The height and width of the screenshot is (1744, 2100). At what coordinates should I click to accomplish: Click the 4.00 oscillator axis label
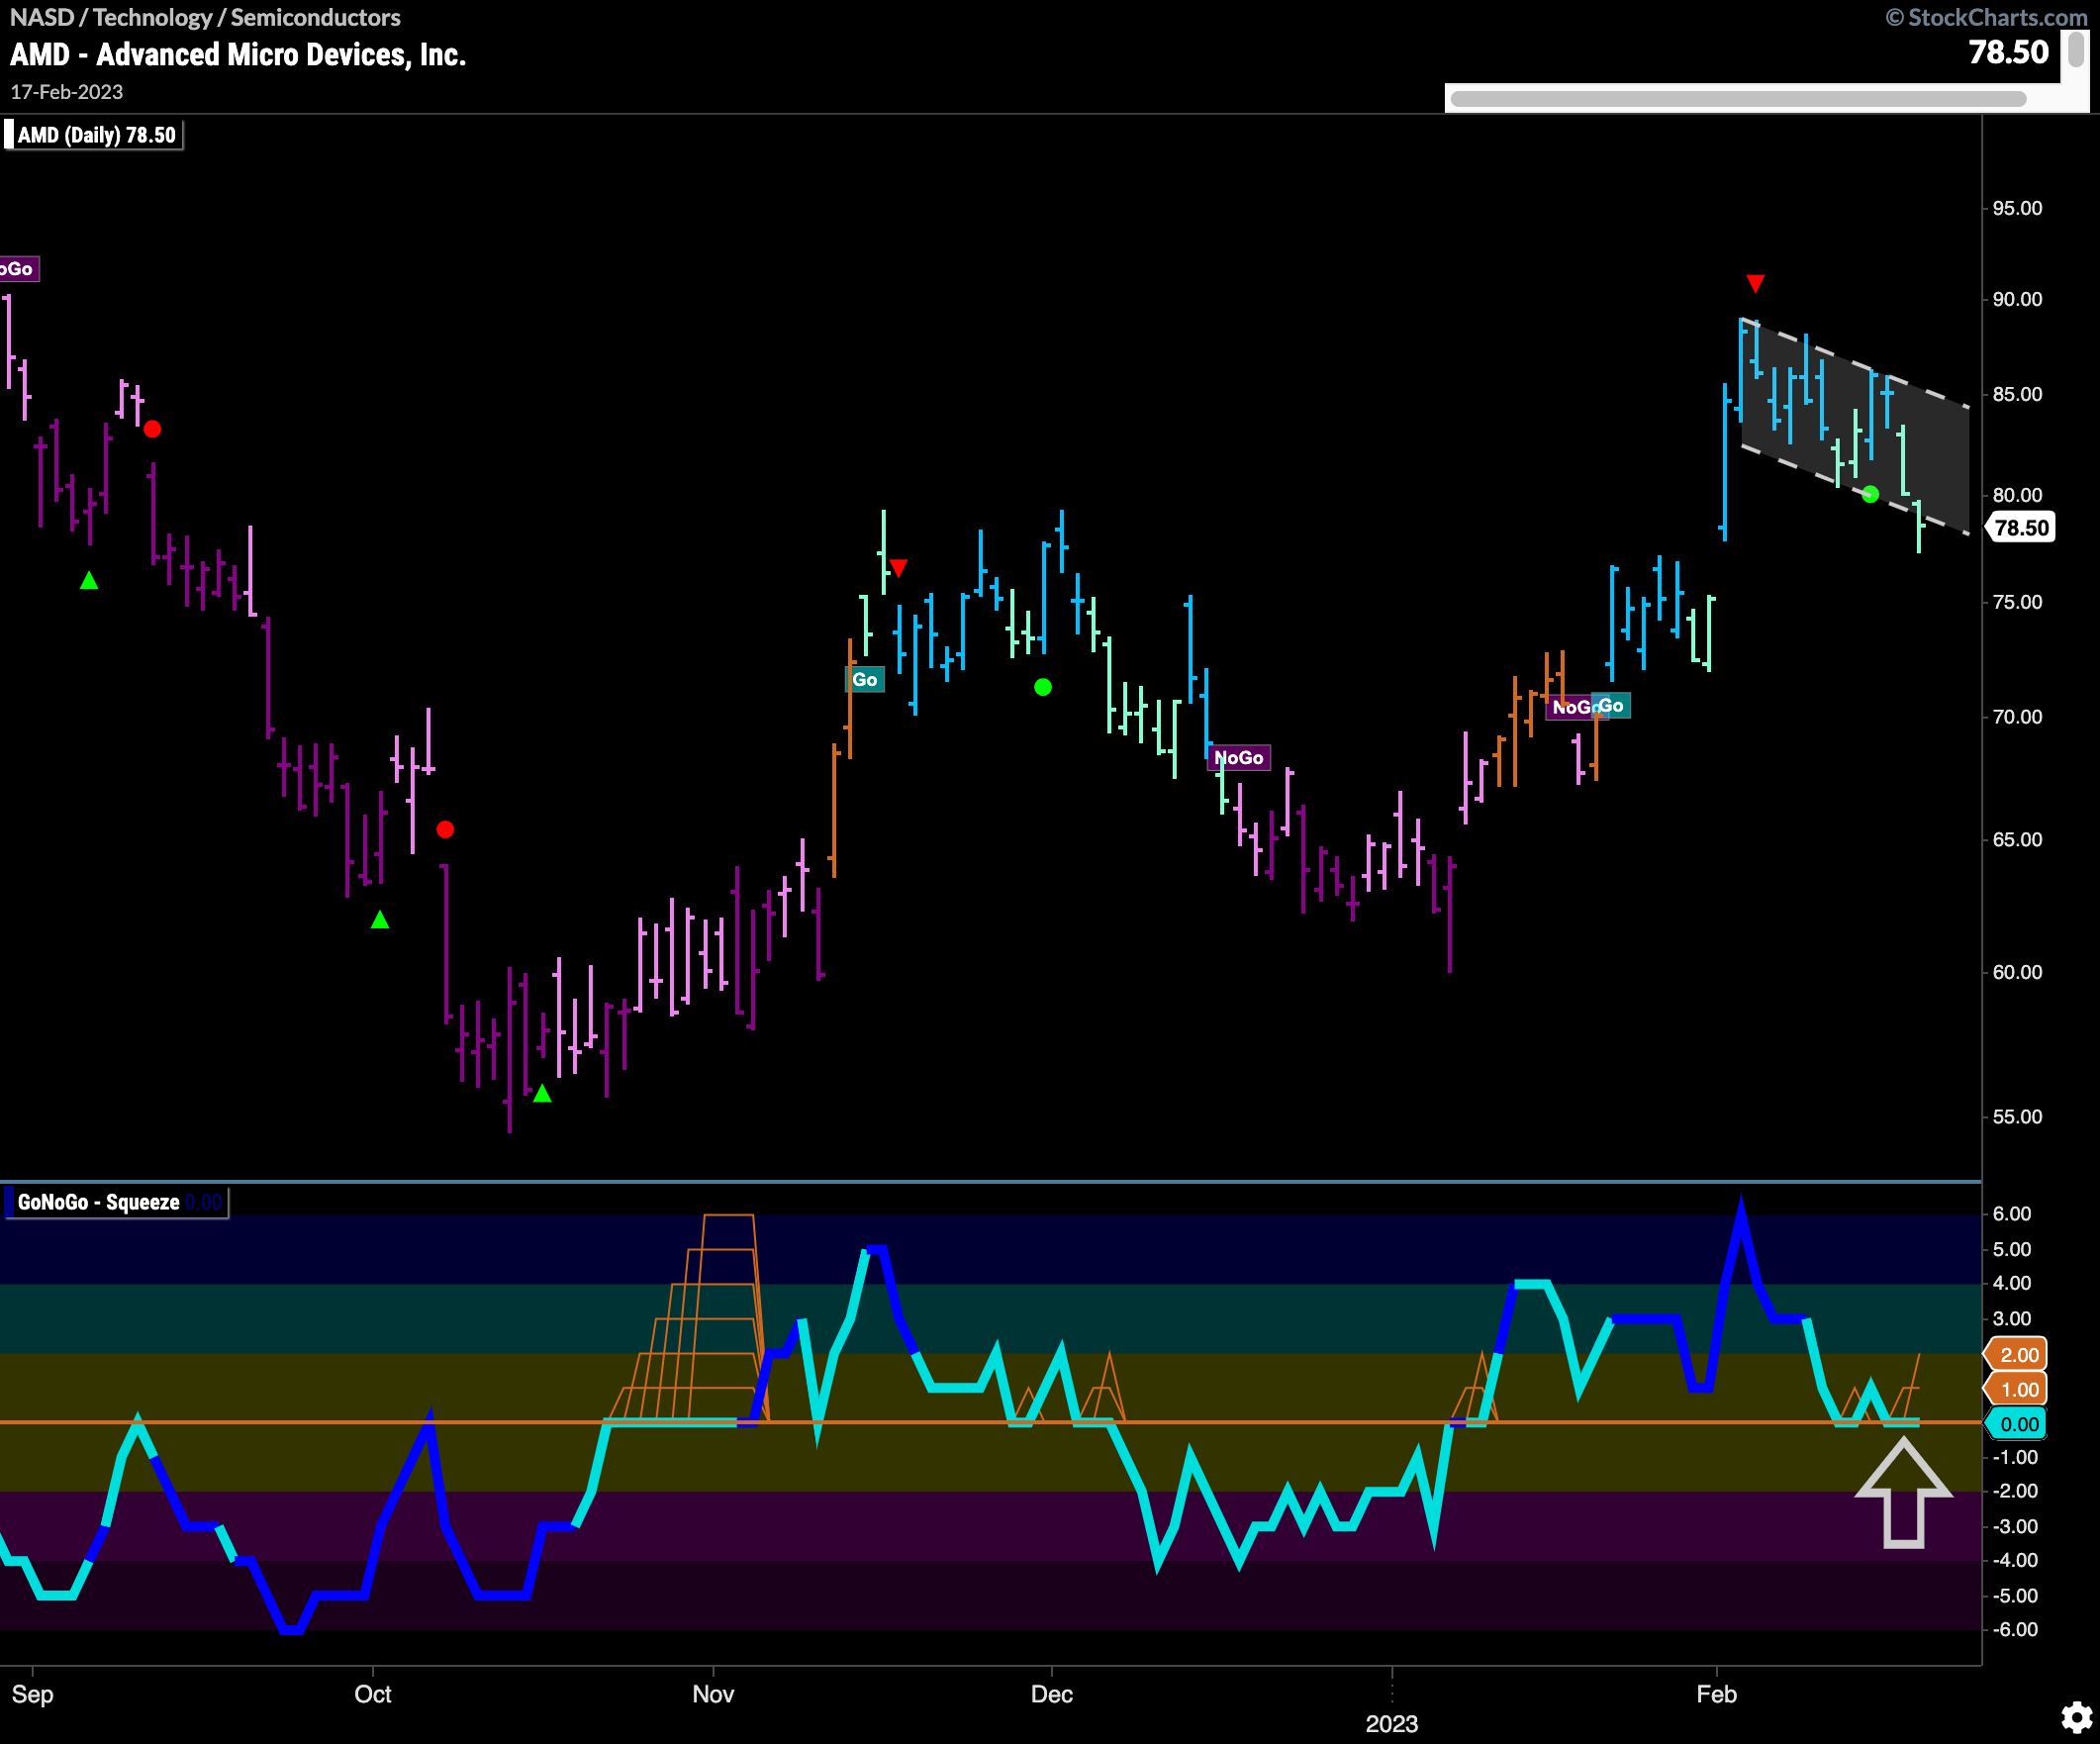coord(2012,1283)
